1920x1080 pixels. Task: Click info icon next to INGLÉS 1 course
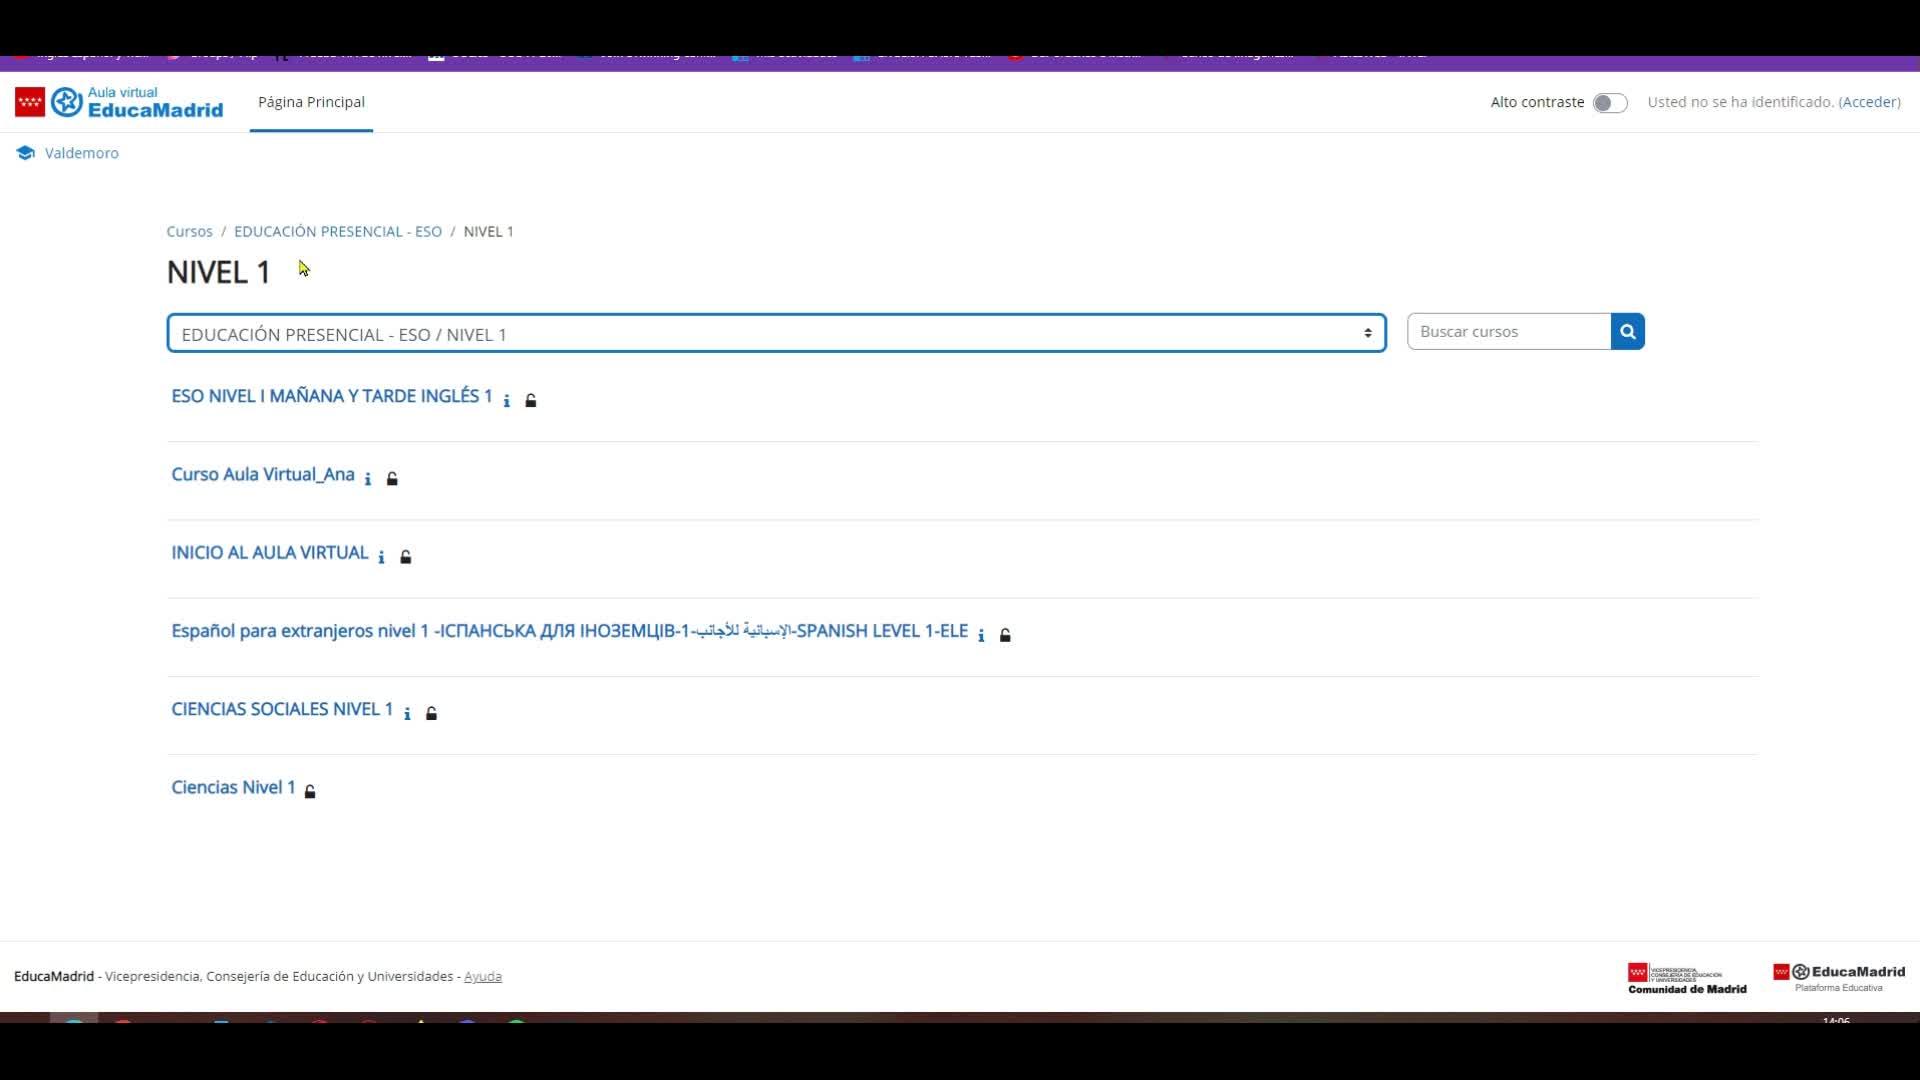[507, 401]
